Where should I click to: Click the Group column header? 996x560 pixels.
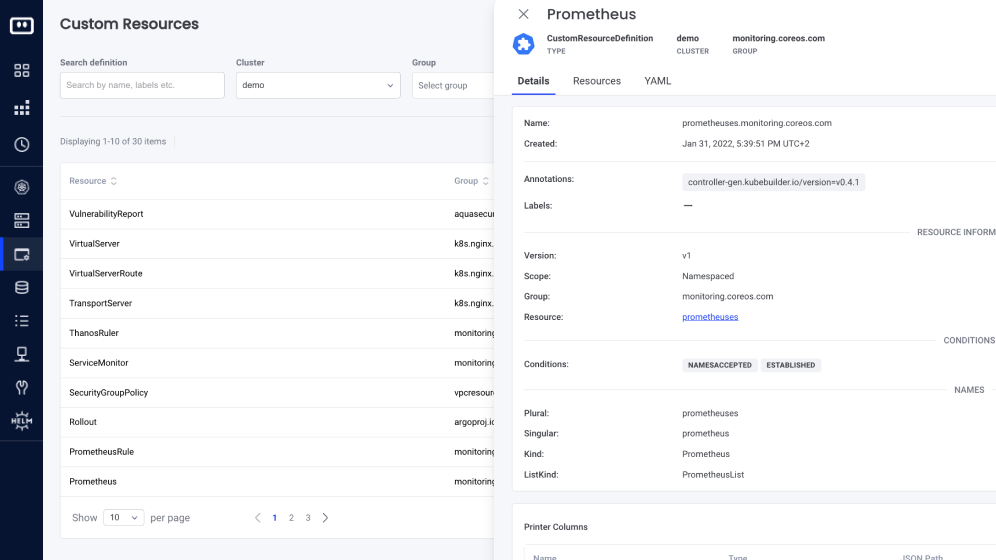point(466,181)
